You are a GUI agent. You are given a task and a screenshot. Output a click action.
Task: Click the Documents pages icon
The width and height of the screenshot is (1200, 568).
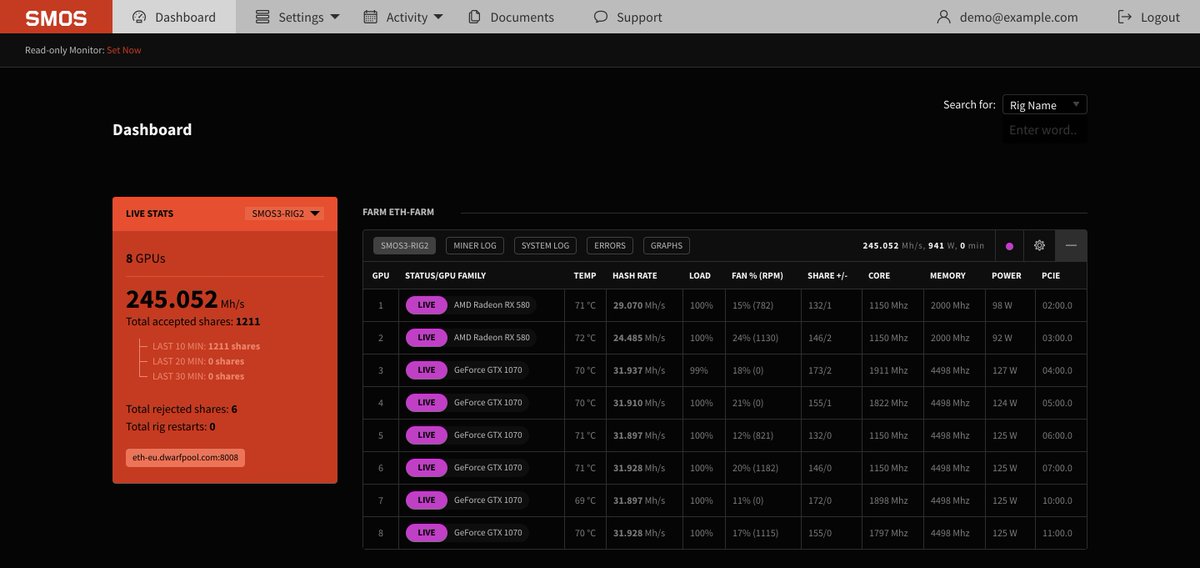coord(474,17)
